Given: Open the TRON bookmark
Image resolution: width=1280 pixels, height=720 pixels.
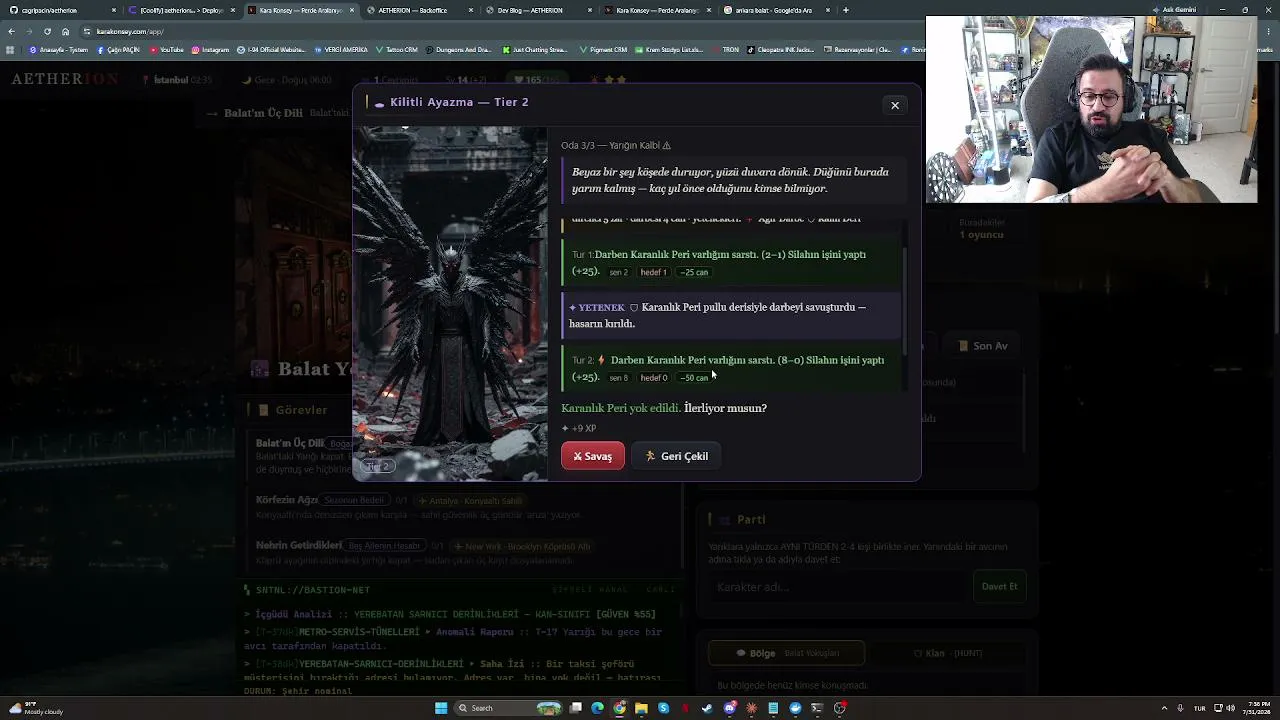Looking at the screenshot, I should pyautogui.click(x=726, y=49).
